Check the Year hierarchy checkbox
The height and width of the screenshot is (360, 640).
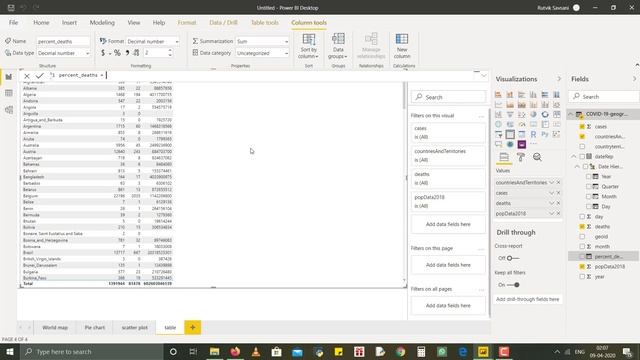(589, 176)
